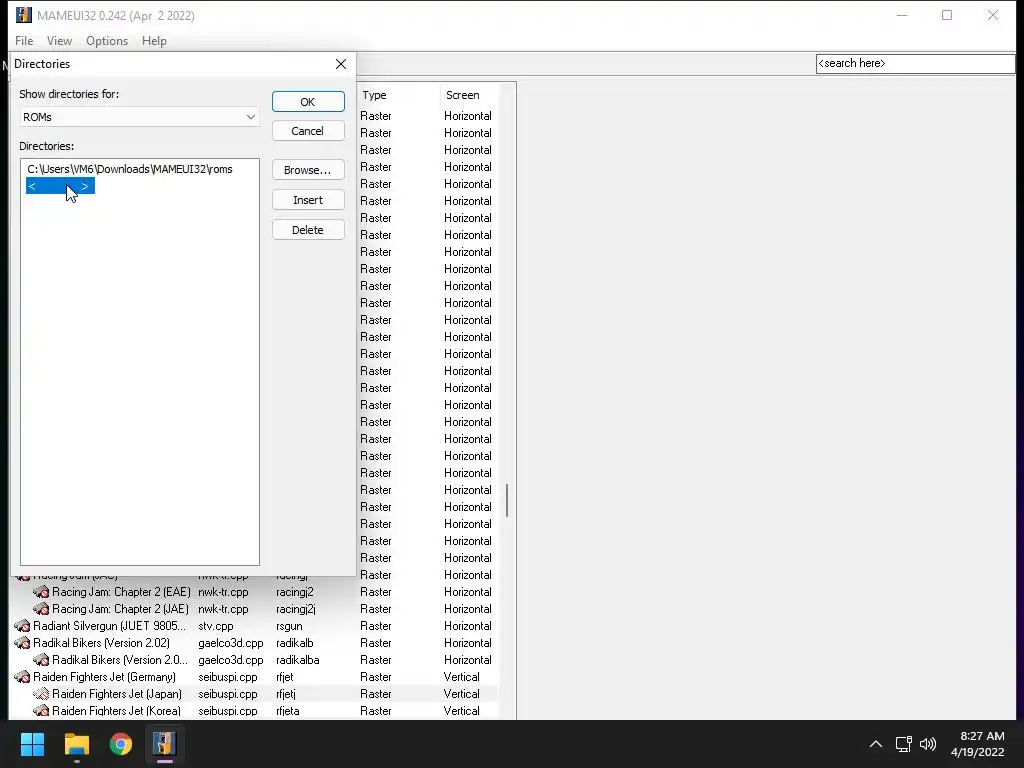Click the racingj2j ROM name cell
This screenshot has height=768, width=1024.
[x=296, y=609]
